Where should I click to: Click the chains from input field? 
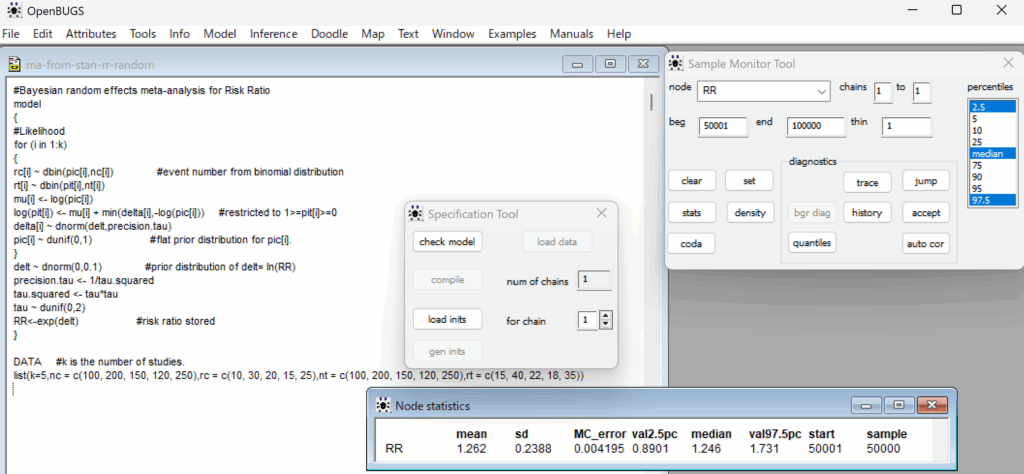tap(882, 93)
